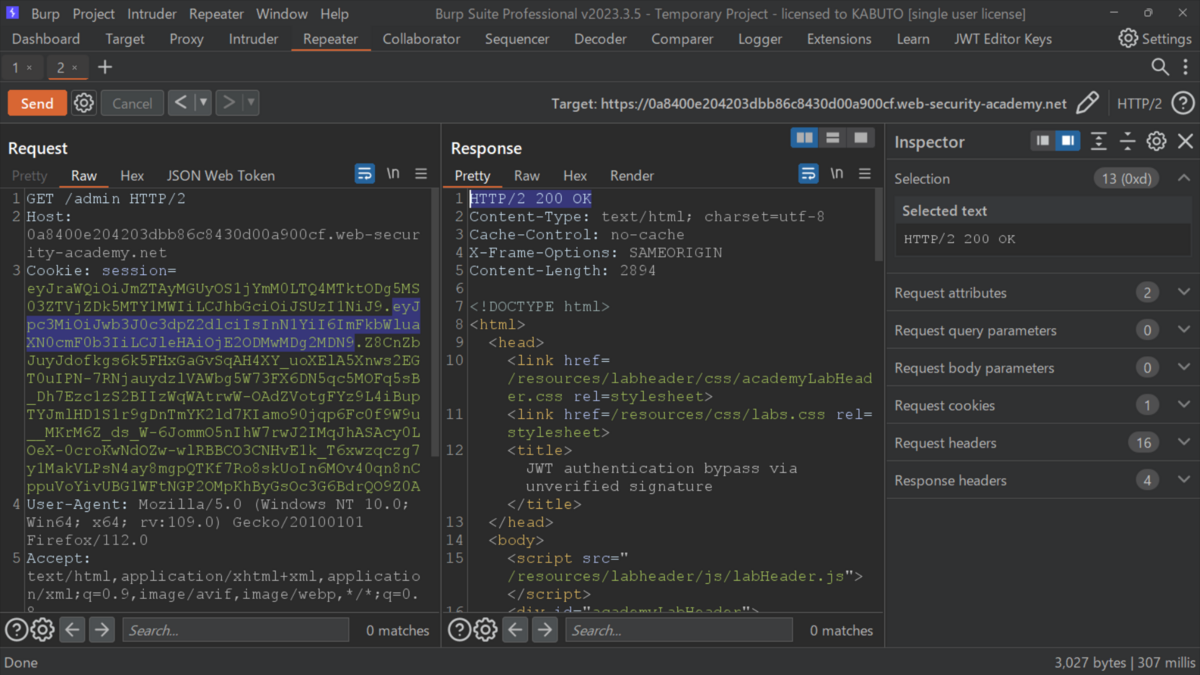Jump to next match in Response search
This screenshot has width=1200, height=675.
[545, 630]
